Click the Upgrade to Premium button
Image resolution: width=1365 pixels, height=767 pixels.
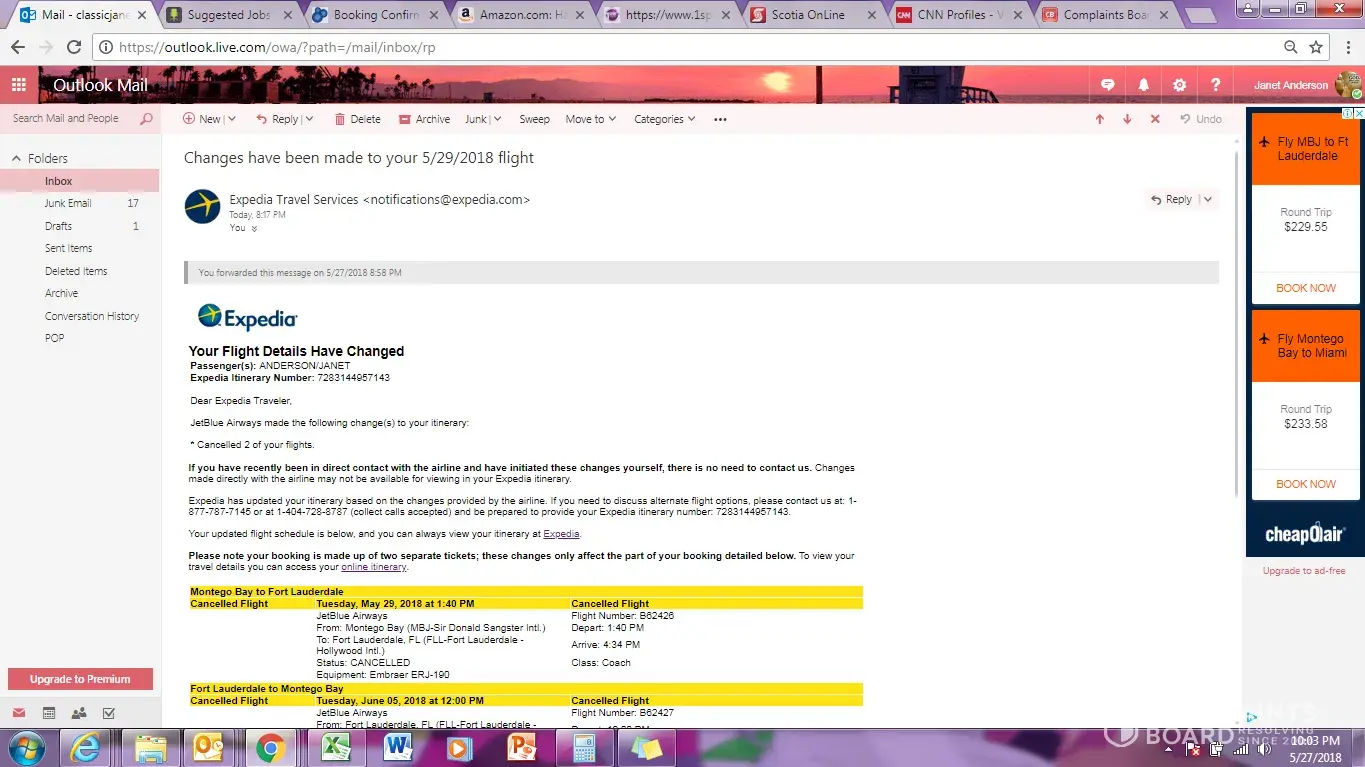coord(80,679)
